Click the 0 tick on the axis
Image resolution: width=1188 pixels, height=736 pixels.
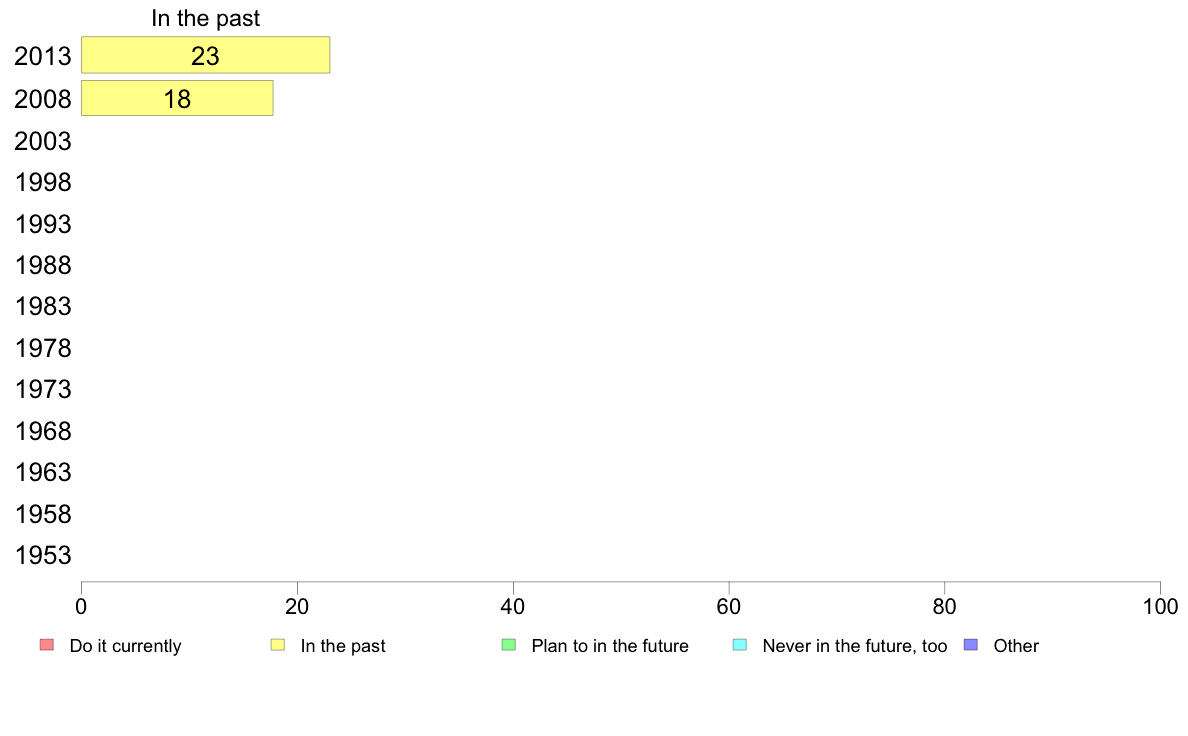click(81, 606)
